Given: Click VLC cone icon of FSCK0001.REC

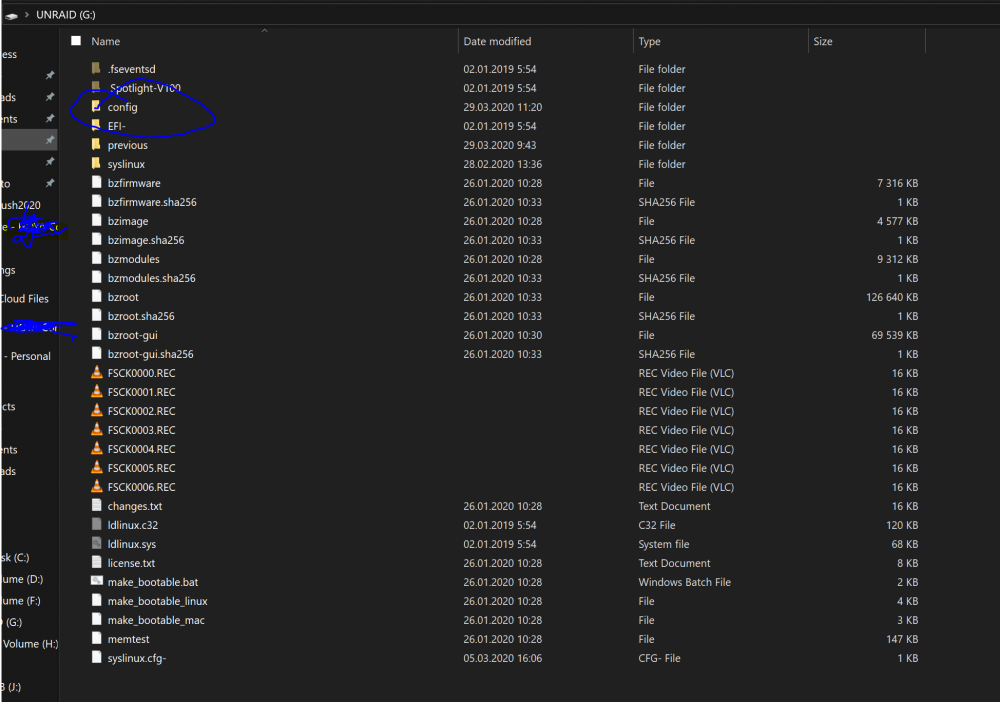Looking at the screenshot, I should [96, 391].
